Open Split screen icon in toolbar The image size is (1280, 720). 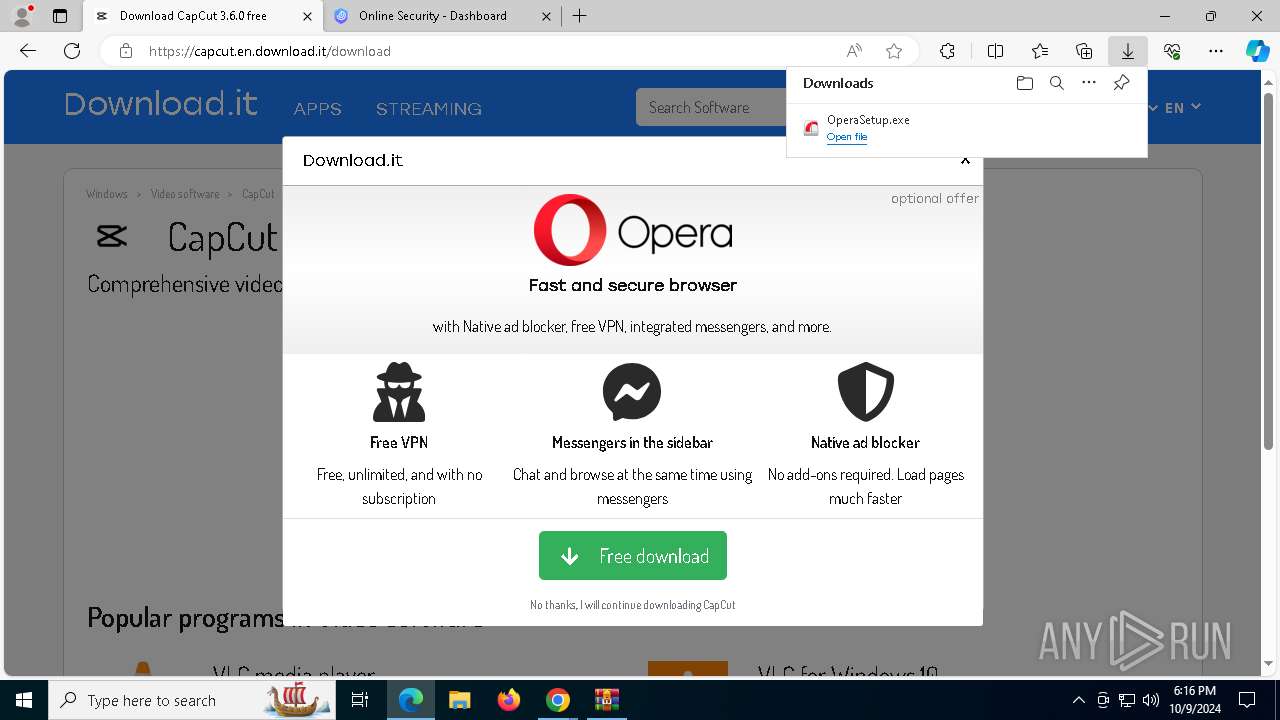click(995, 51)
